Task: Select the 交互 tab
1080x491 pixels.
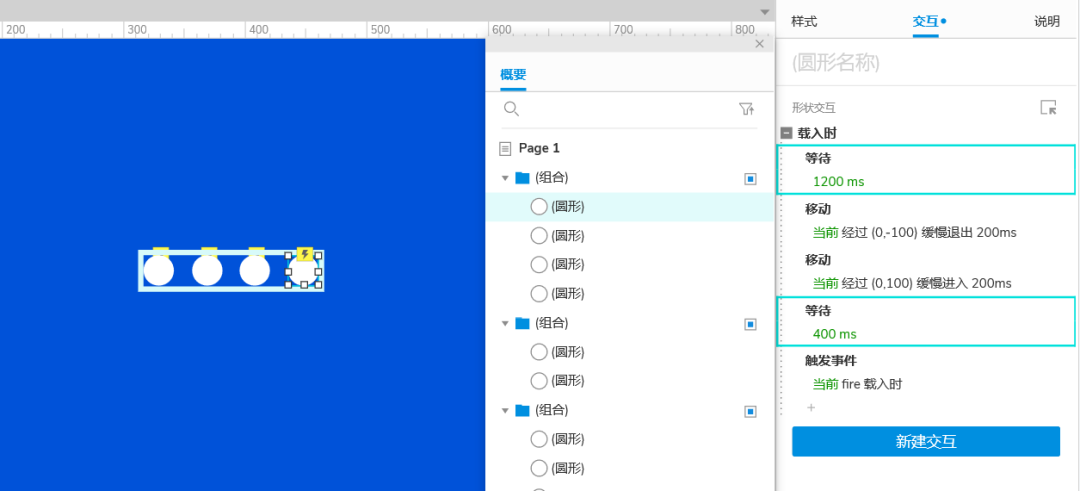Action: [926, 21]
